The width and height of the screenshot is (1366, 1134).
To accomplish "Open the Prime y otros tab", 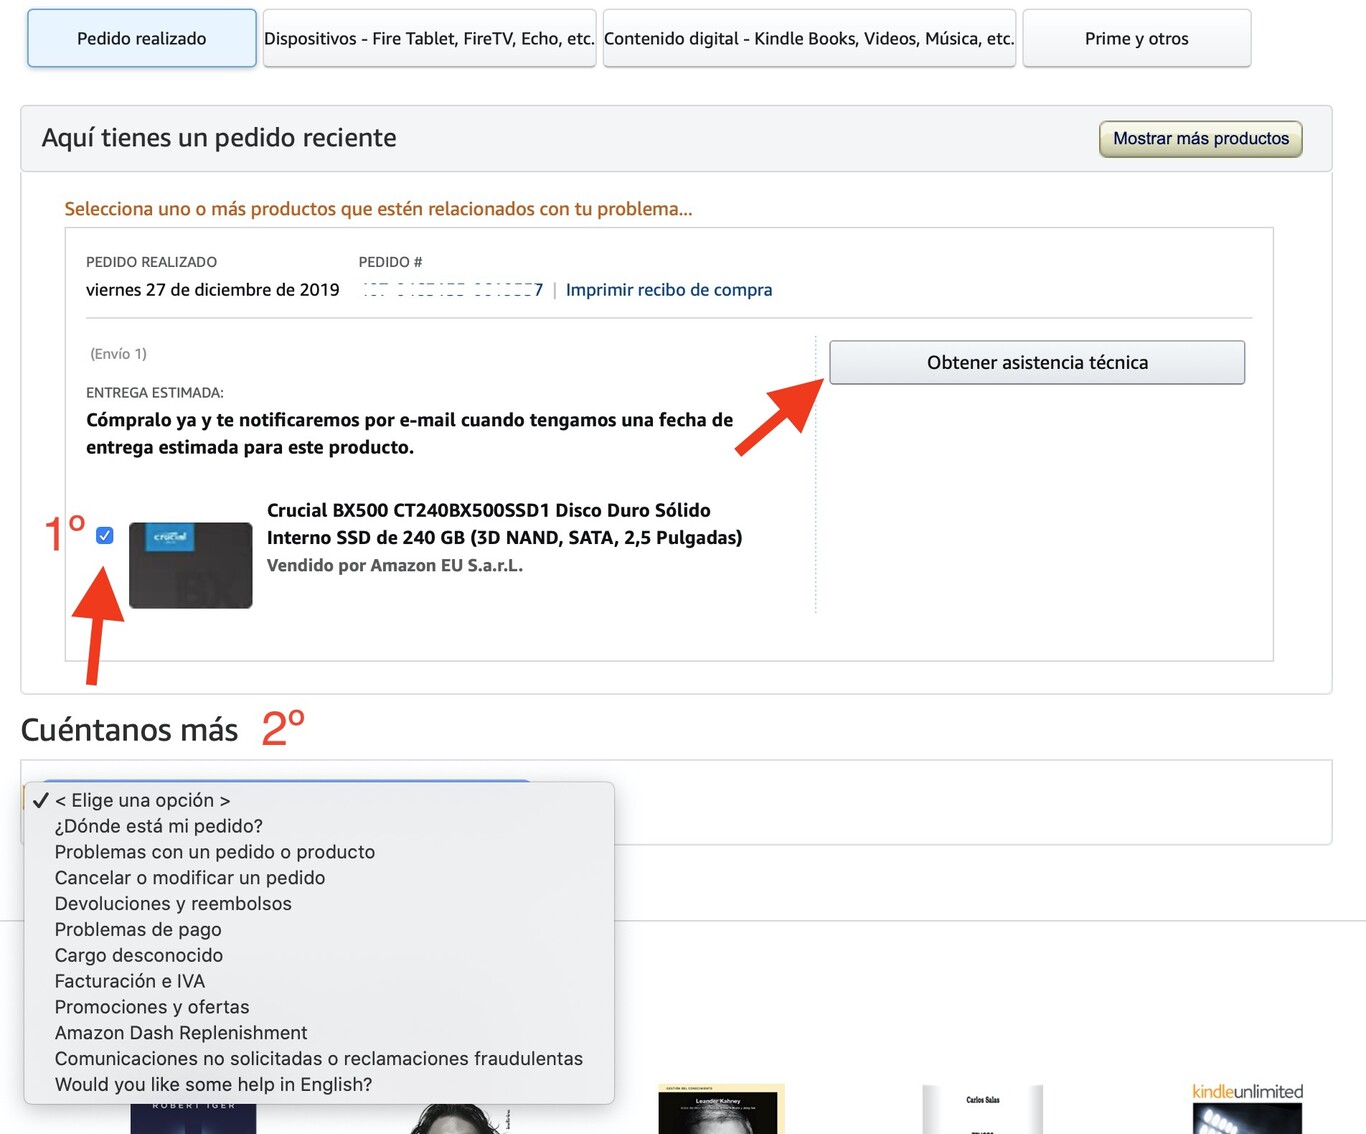I will (1136, 39).
